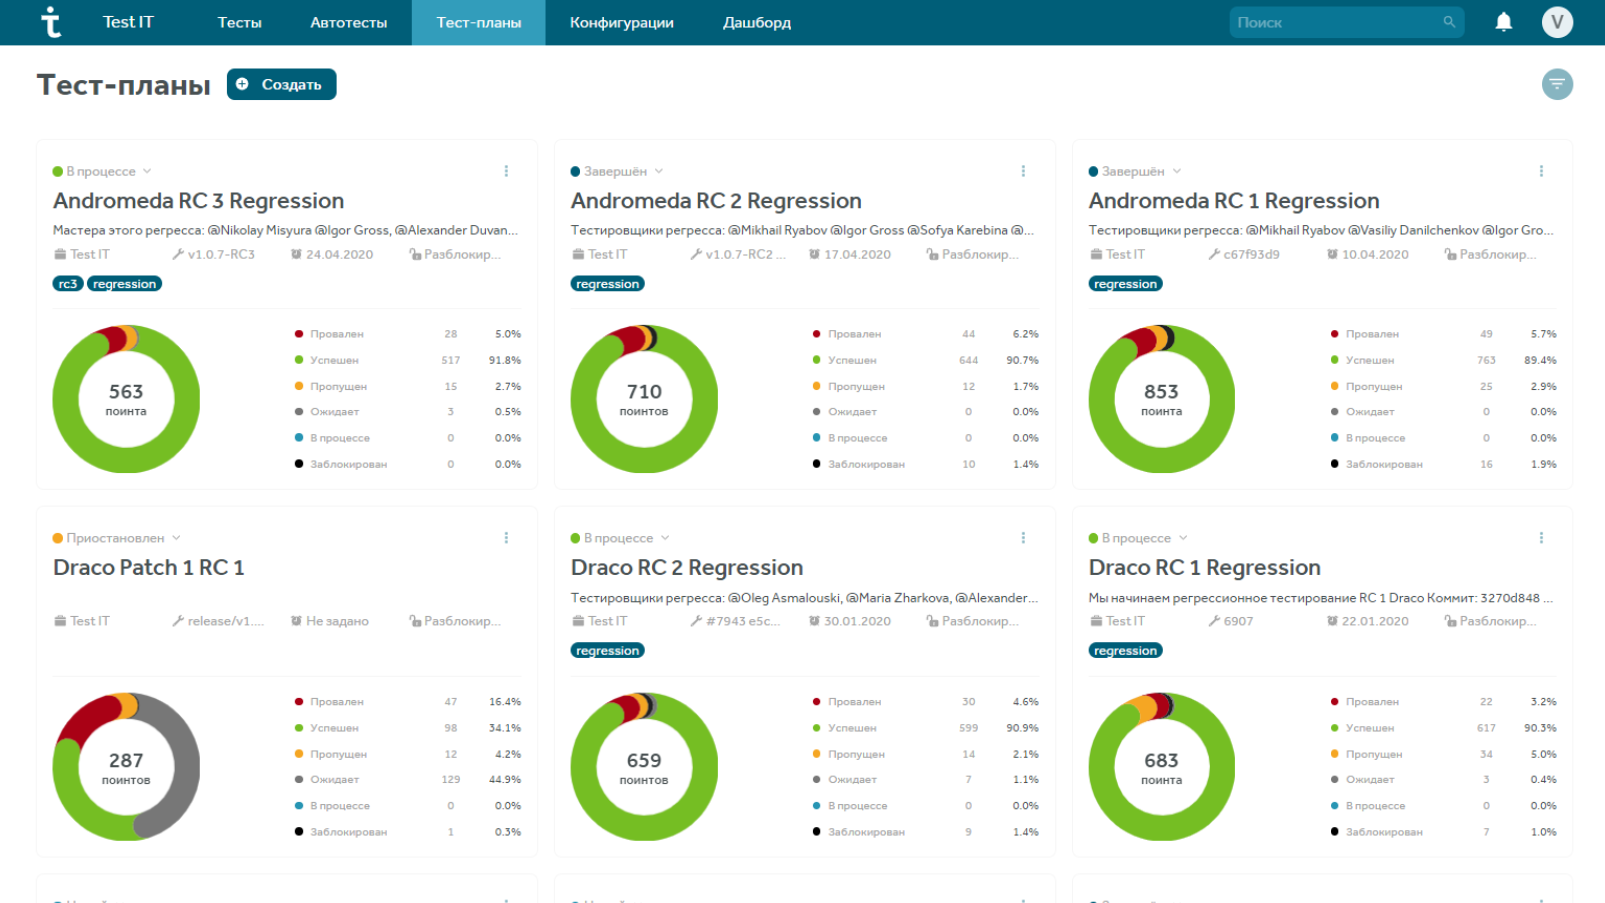Click regression tag in Andromeda RC 1 card

click(1125, 284)
